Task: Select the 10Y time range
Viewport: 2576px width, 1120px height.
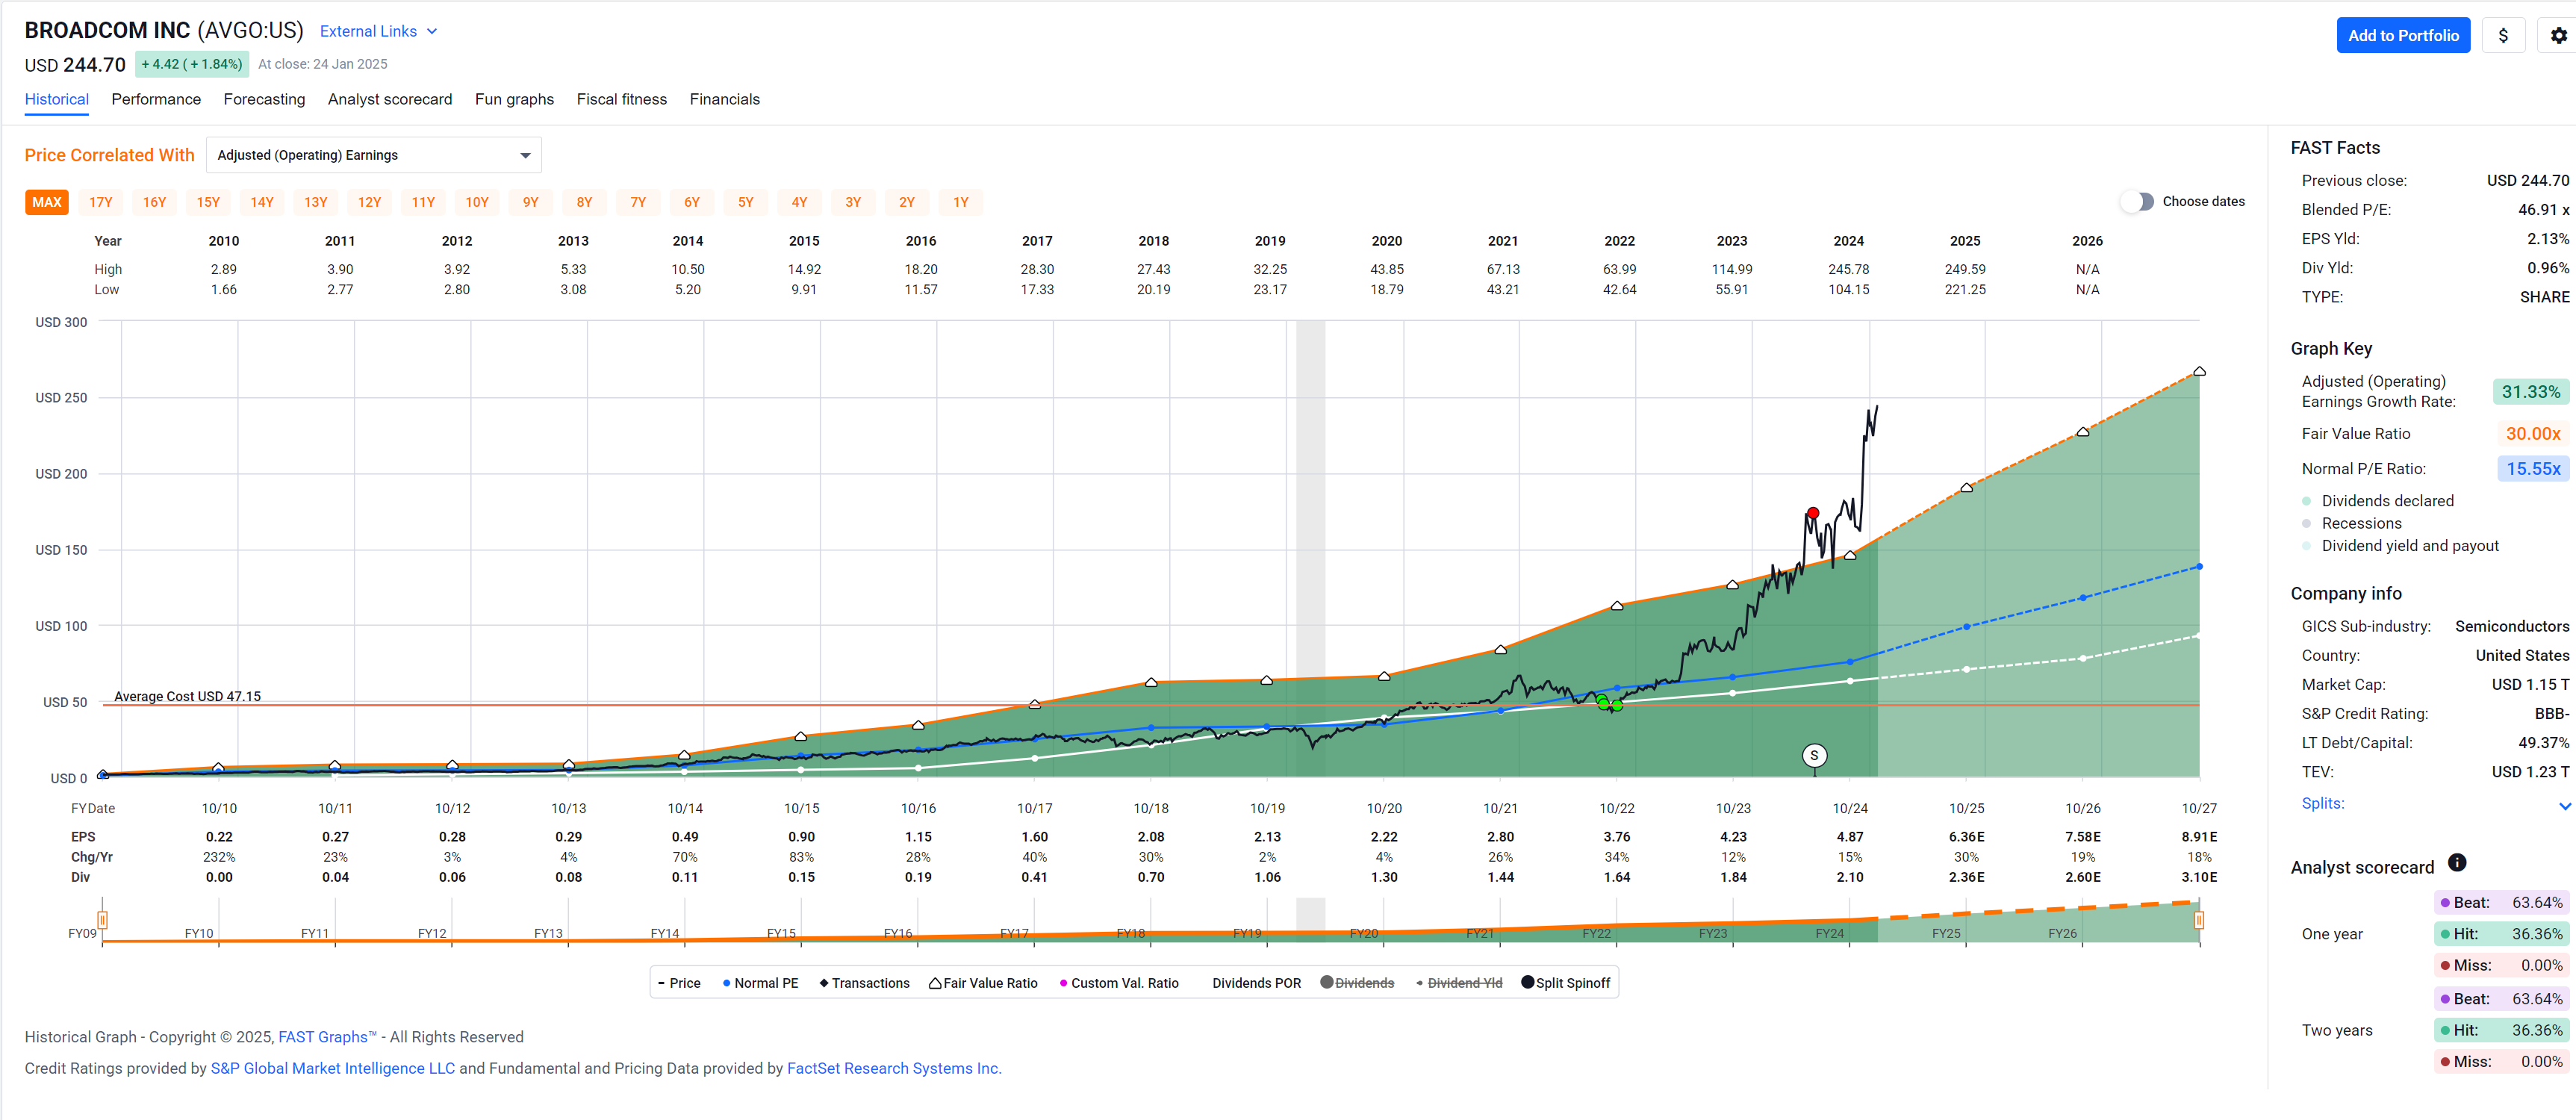Action: point(477,202)
